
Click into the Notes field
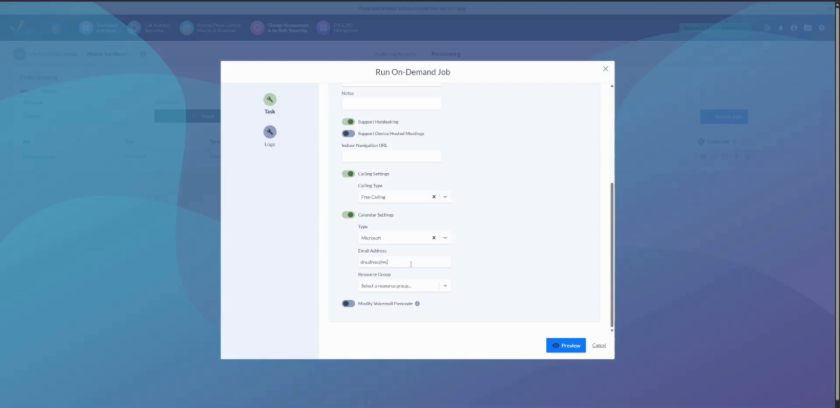point(391,103)
